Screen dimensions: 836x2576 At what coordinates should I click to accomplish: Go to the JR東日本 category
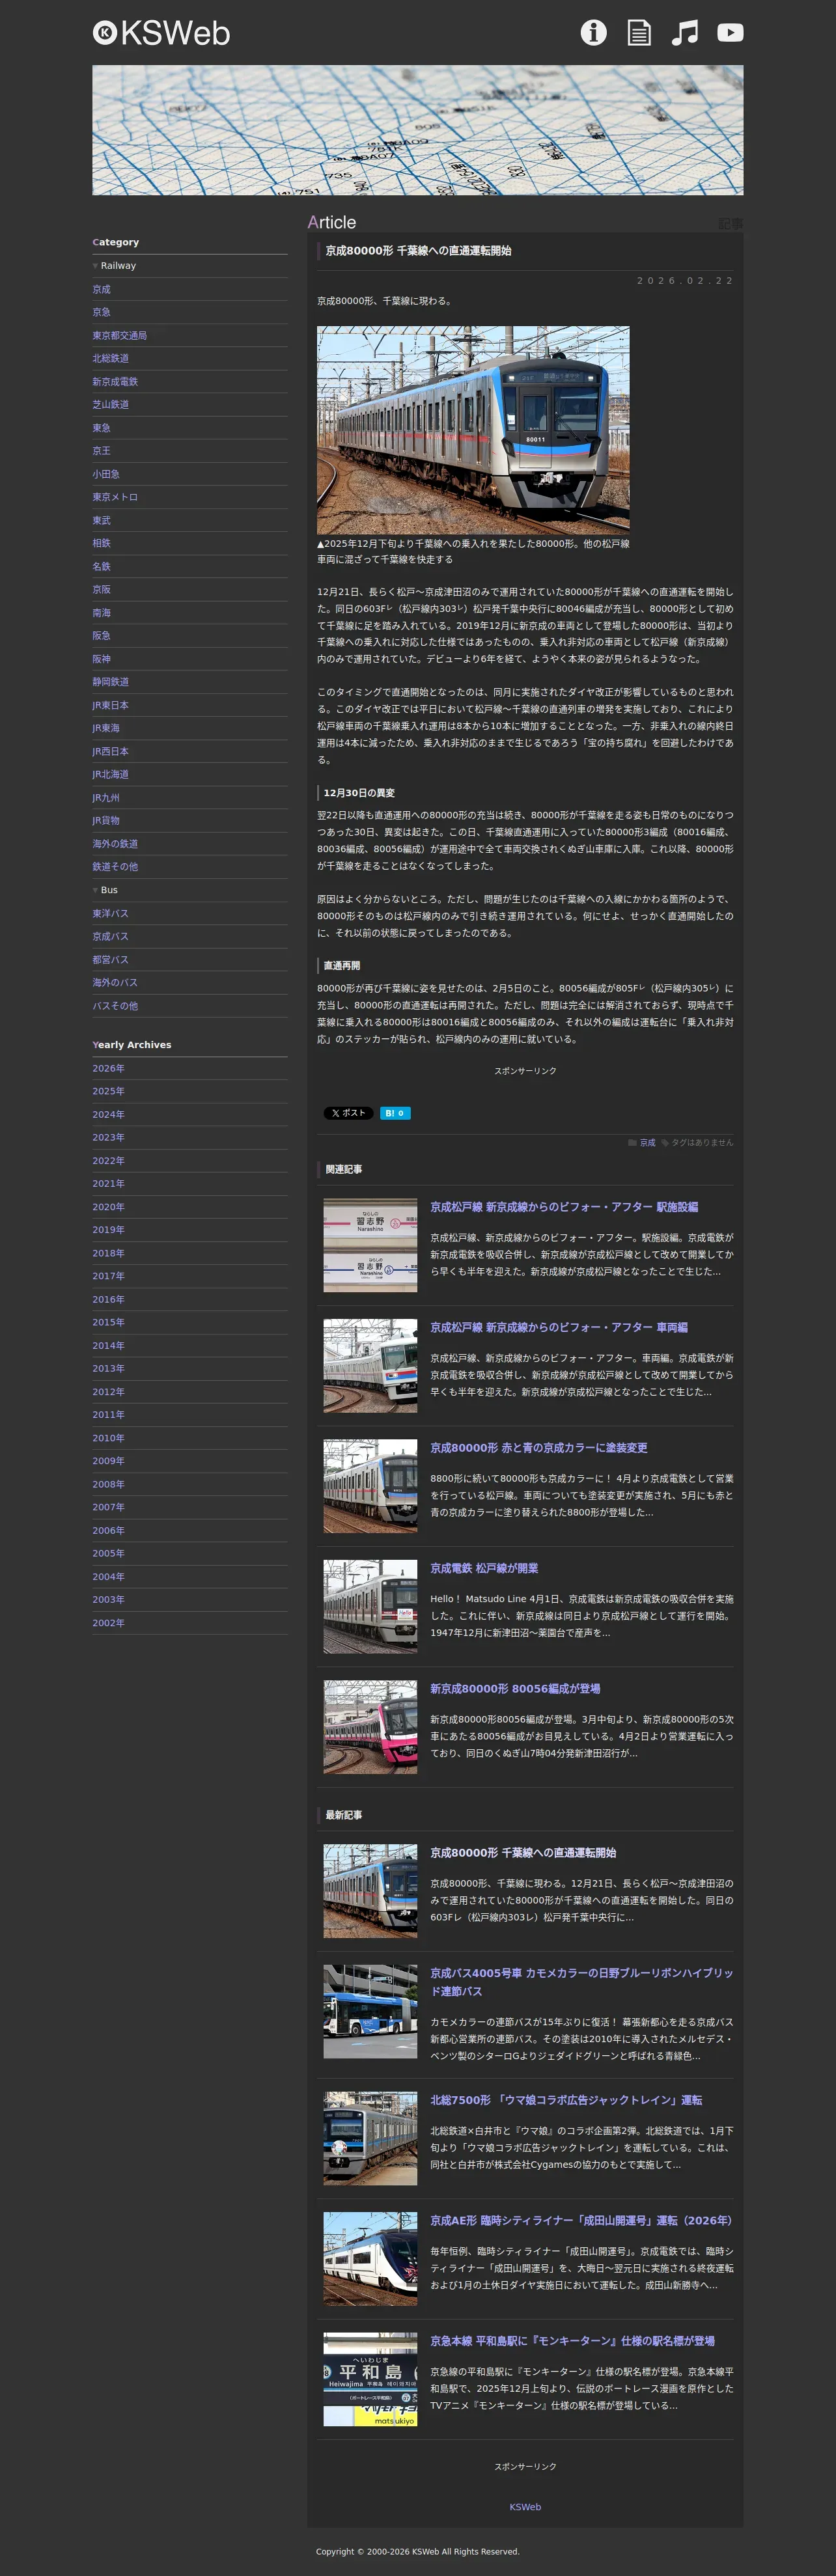(111, 705)
